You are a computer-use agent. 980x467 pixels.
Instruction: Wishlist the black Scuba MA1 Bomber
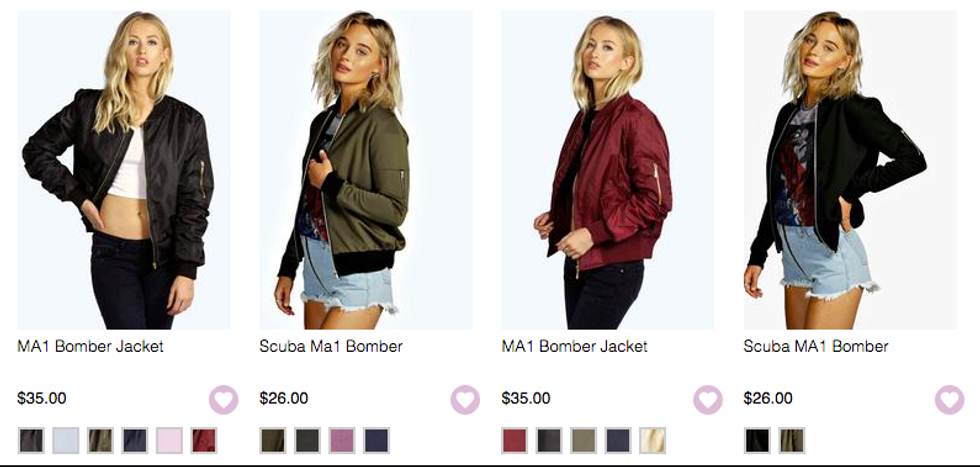pyautogui.click(x=949, y=399)
